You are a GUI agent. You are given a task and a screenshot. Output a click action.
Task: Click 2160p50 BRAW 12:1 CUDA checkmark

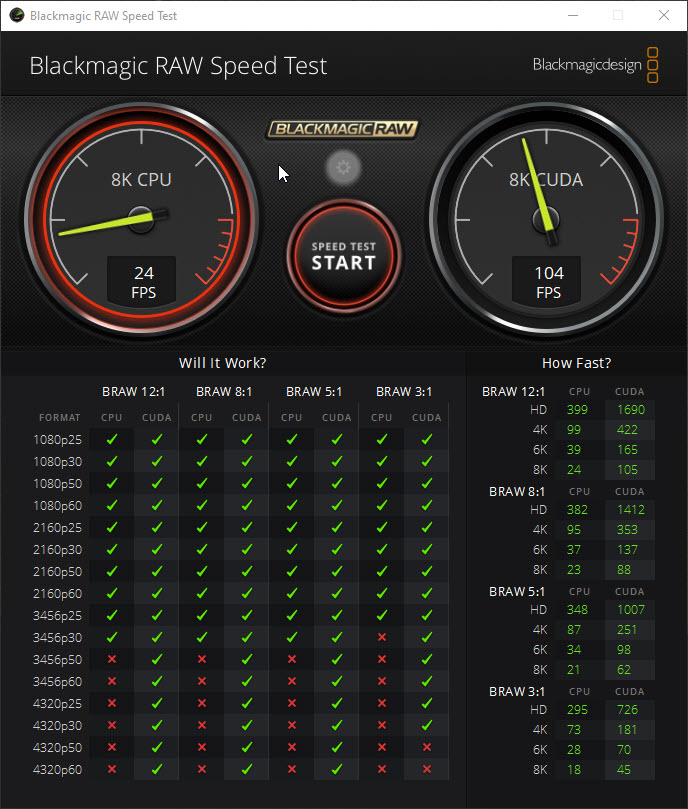click(157, 572)
